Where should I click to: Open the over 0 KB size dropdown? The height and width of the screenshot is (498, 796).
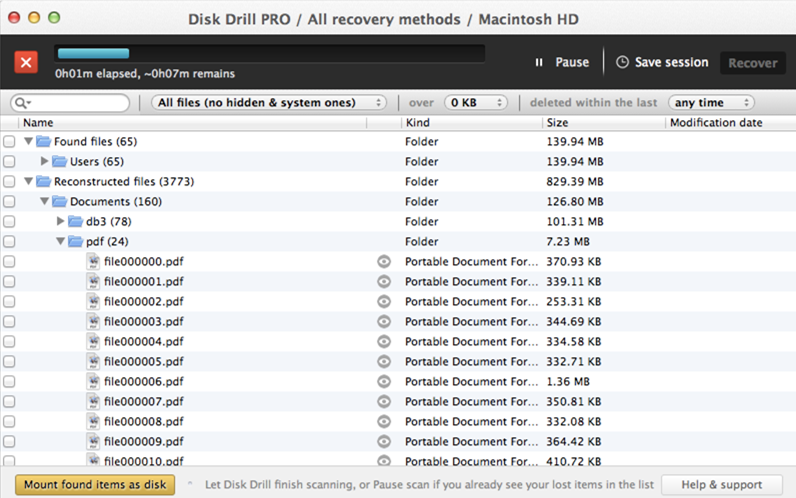476,103
